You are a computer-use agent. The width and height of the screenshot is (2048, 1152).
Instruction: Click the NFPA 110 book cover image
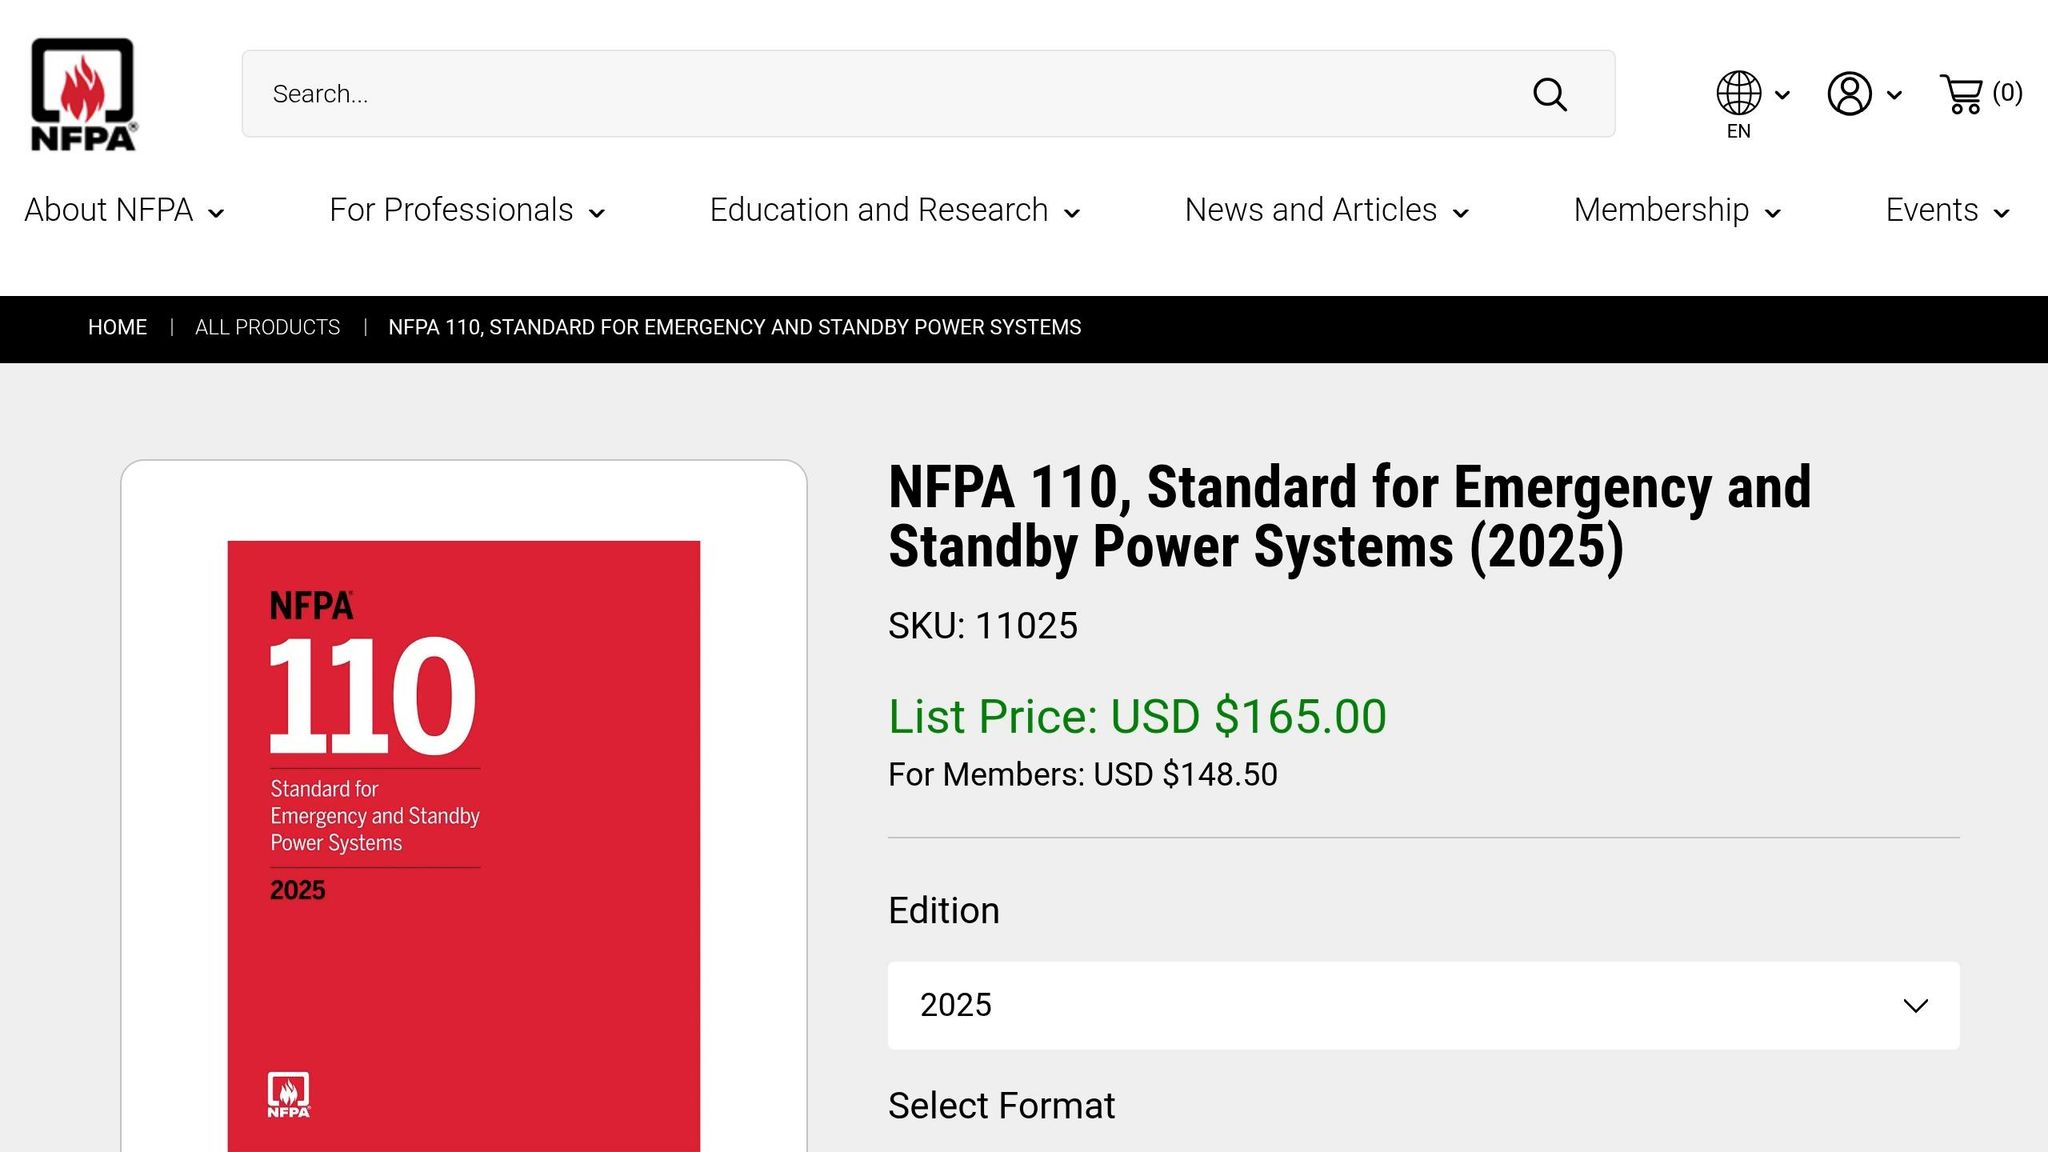tap(464, 846)
